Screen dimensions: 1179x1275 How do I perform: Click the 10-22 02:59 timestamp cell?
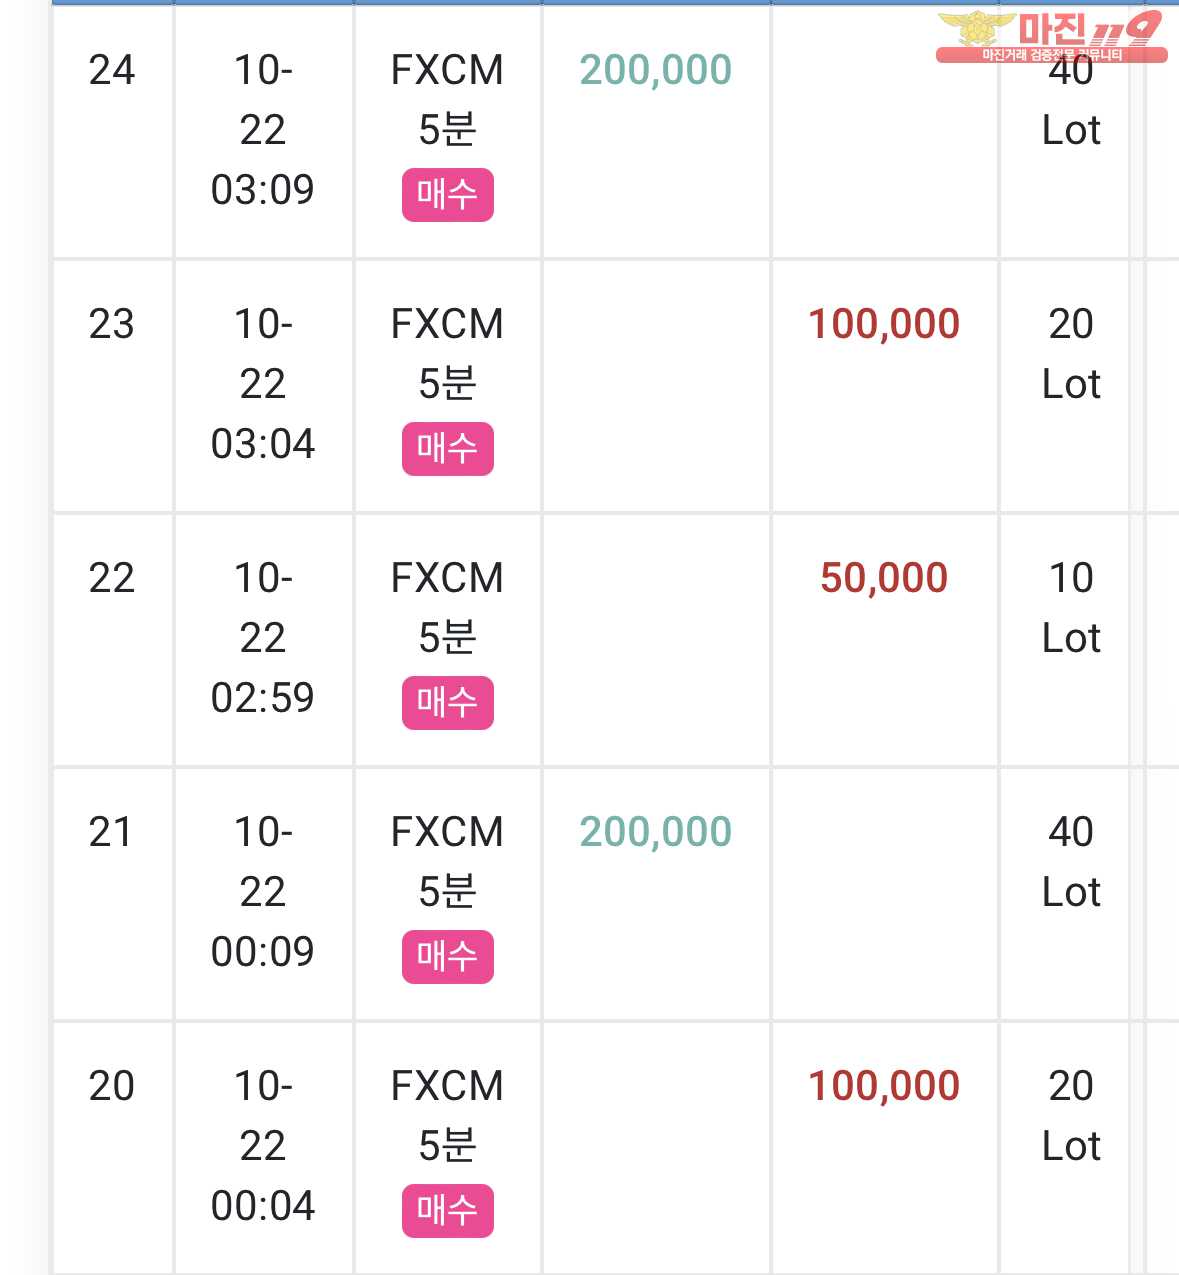263,638
